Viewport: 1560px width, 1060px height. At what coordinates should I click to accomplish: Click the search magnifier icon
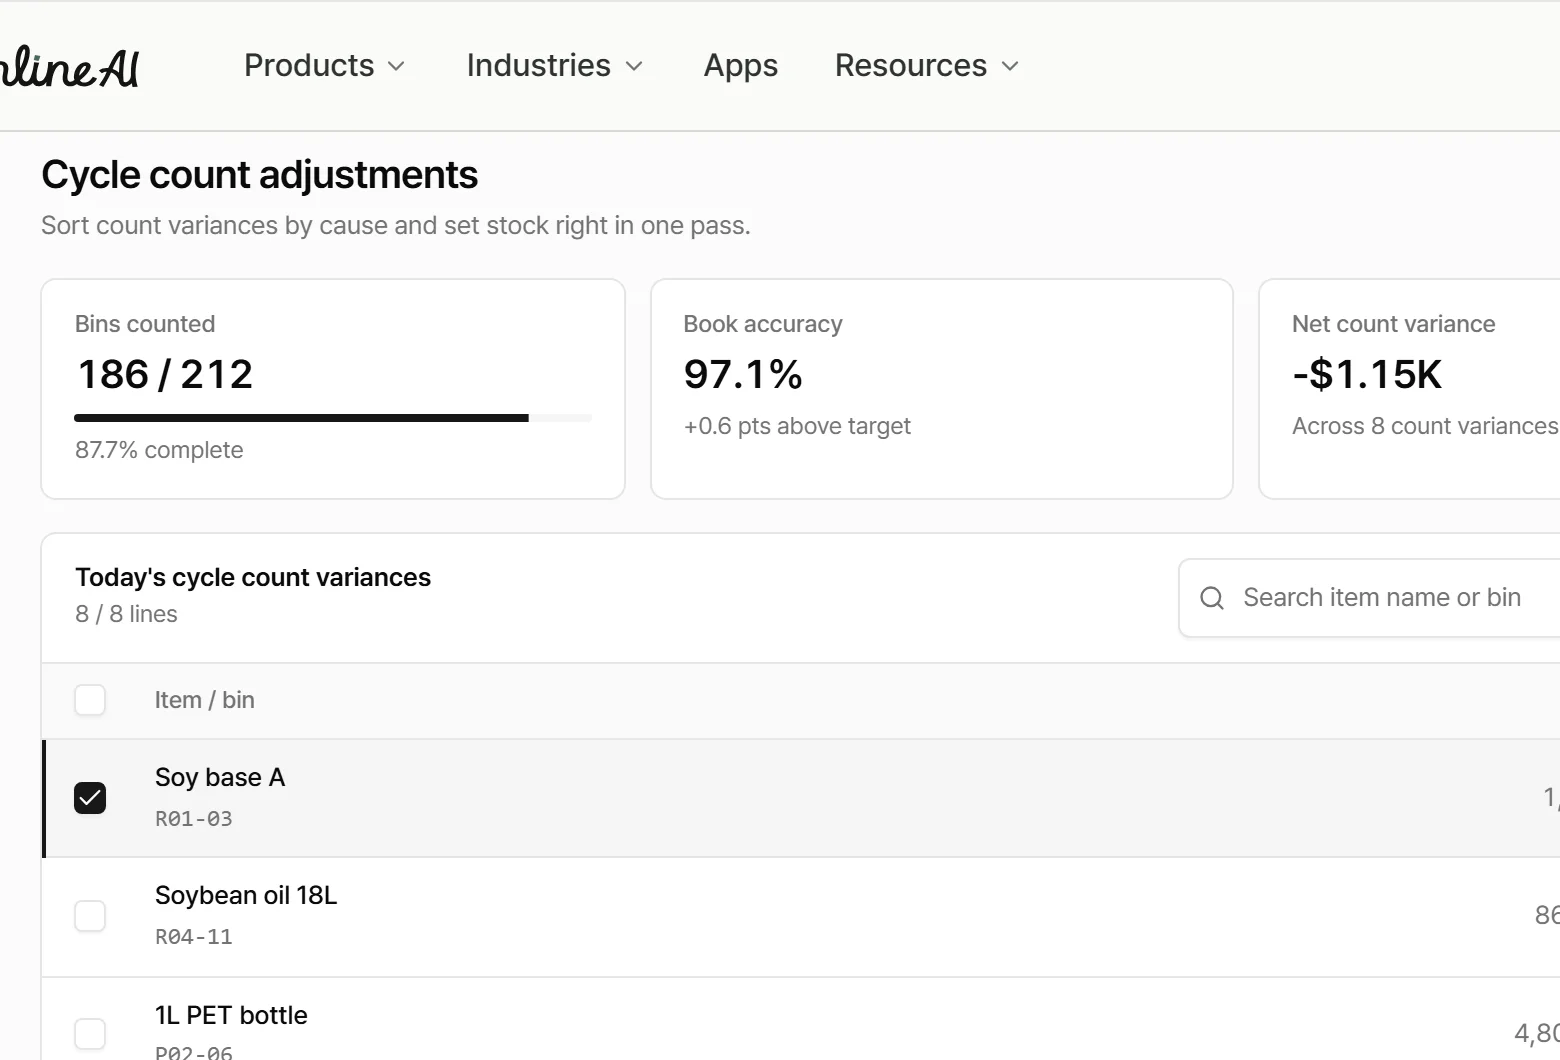[1212, 598]
